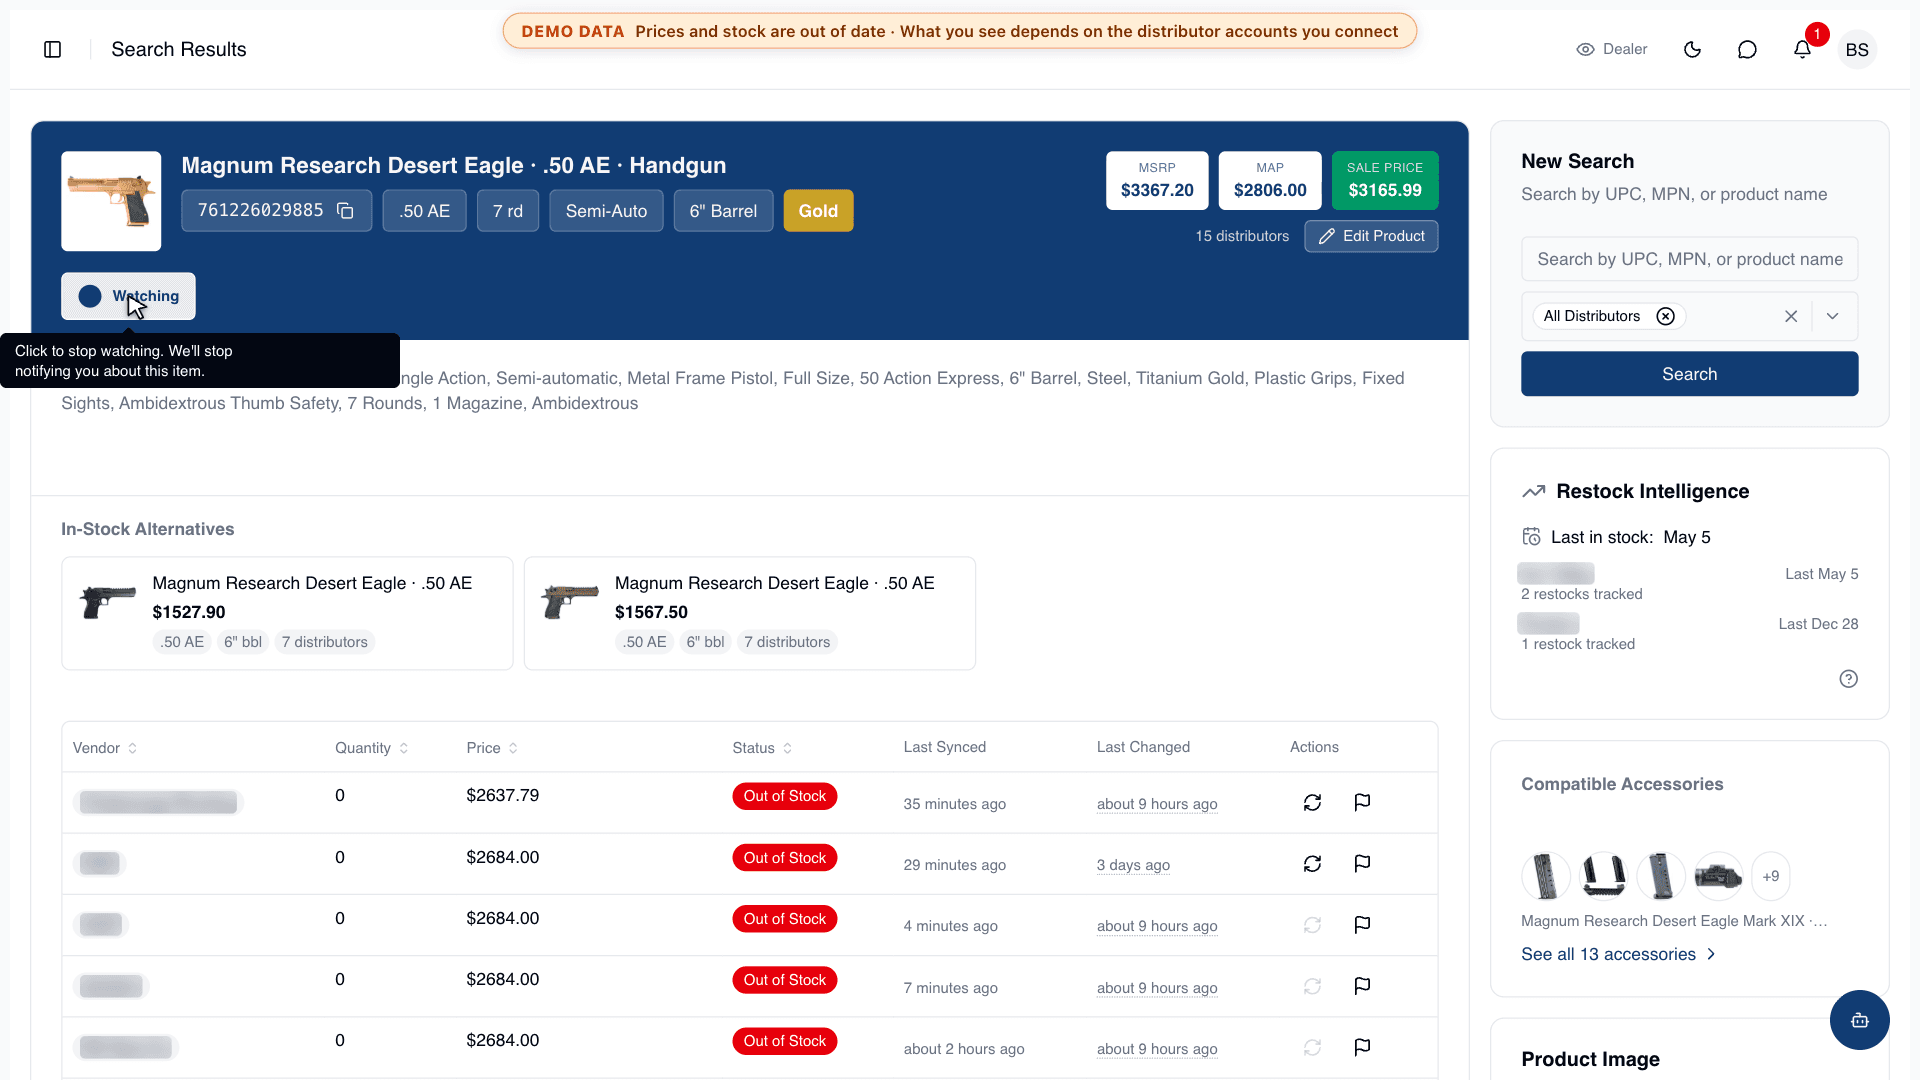Click the SALE PRICE $3165.99 box
Image resolution: width=1920 pixels, height=1080 pixels.
pos(1384,180)
